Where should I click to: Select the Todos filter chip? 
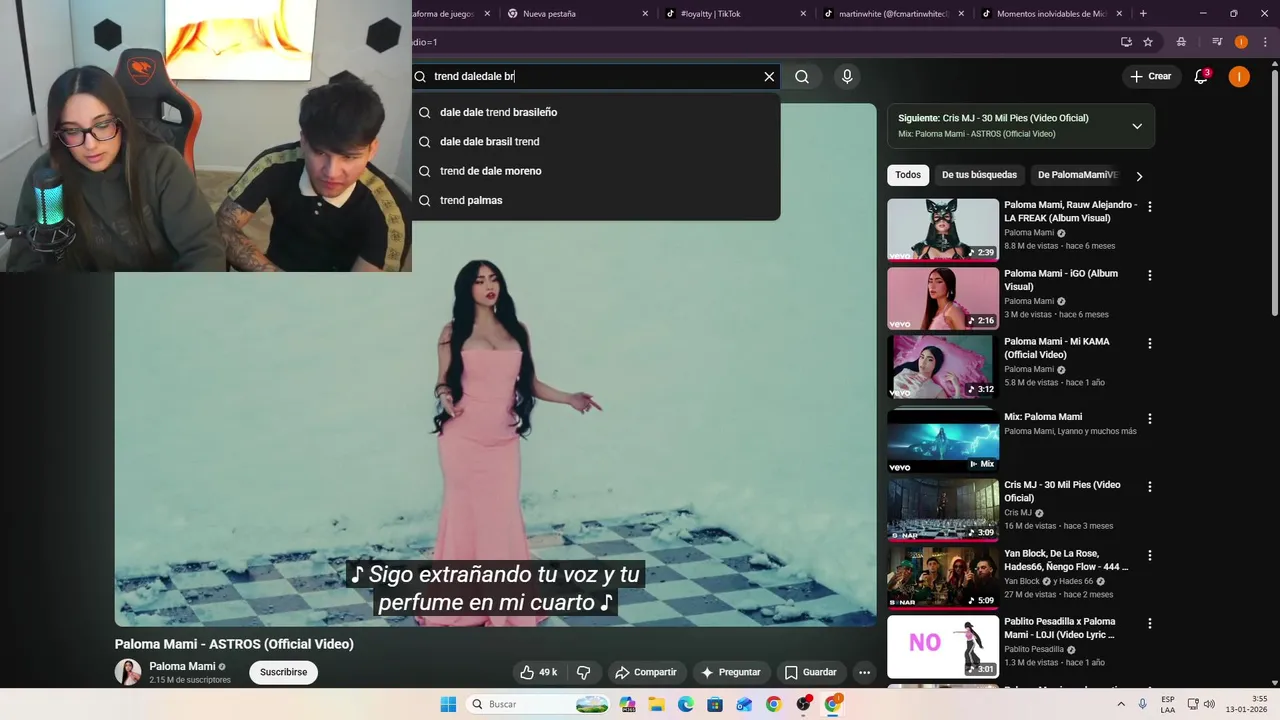(908, 175)
